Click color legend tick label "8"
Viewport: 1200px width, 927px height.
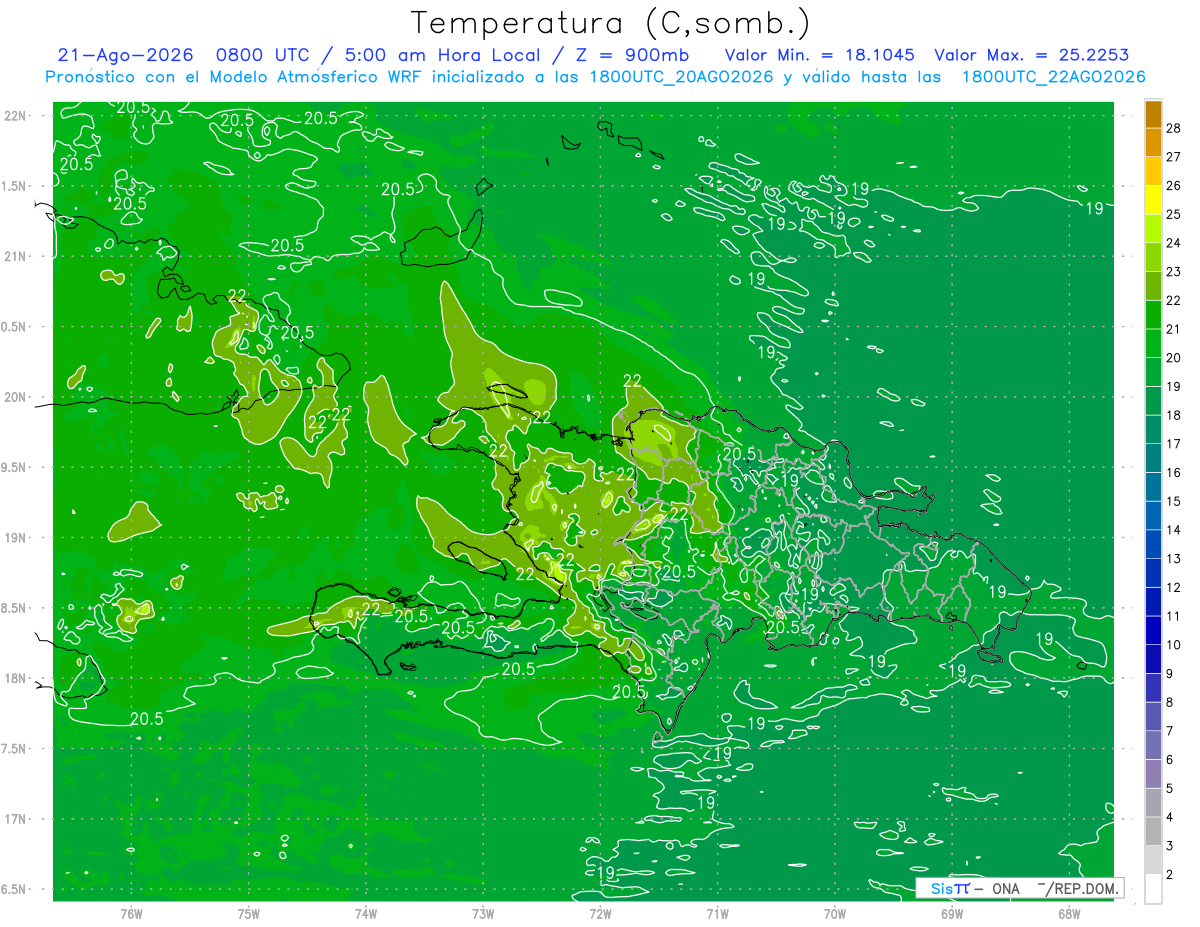point(1170,702)
